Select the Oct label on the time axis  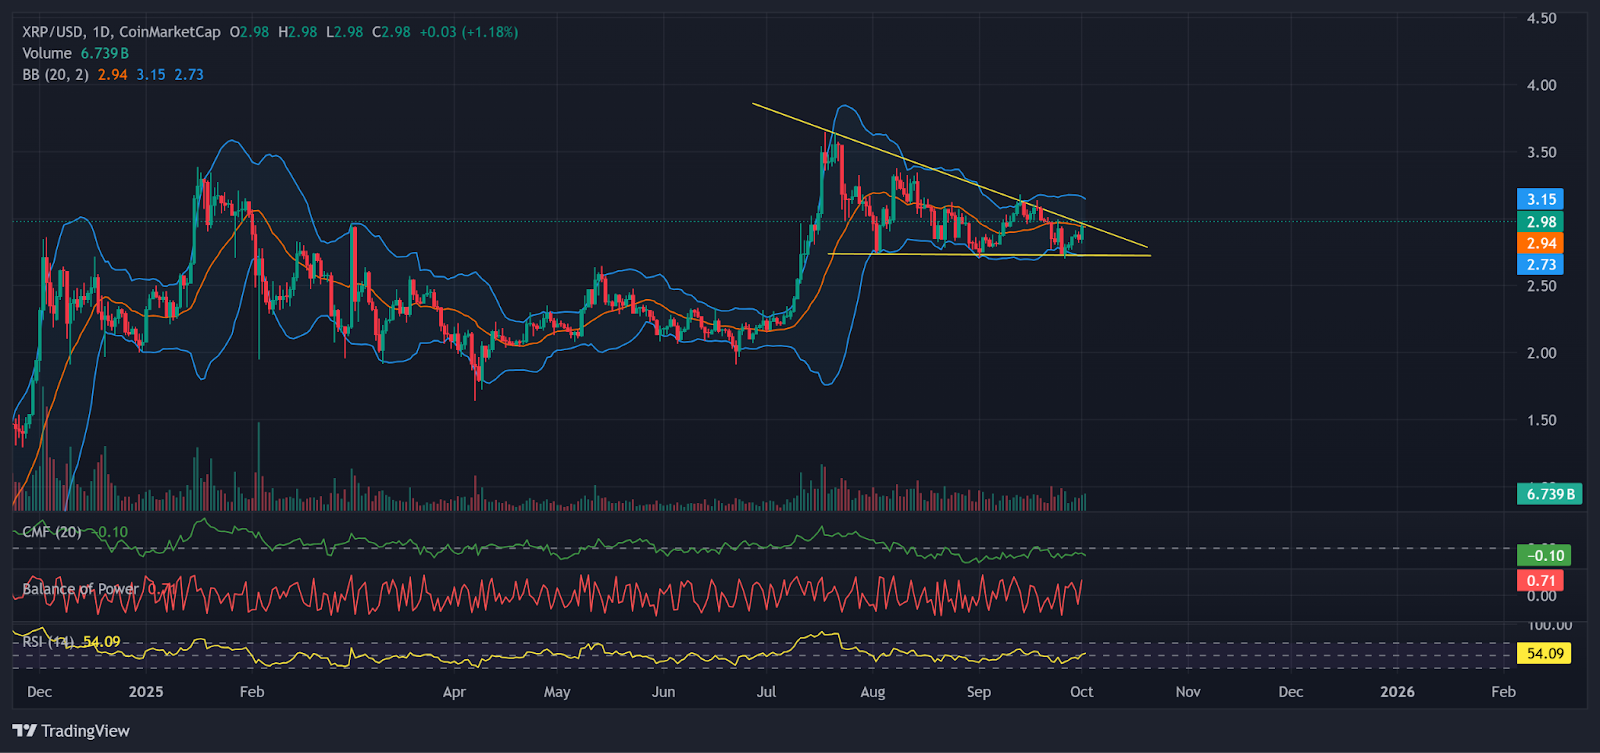[x=1081, y=692]
